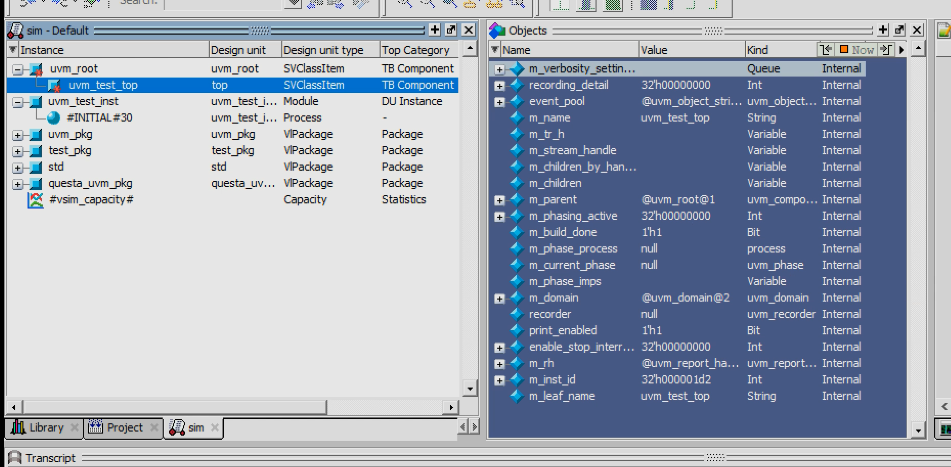This screenshot has height=467, width=951.
Task: Sort by Design unit type column
Action: 330,50
